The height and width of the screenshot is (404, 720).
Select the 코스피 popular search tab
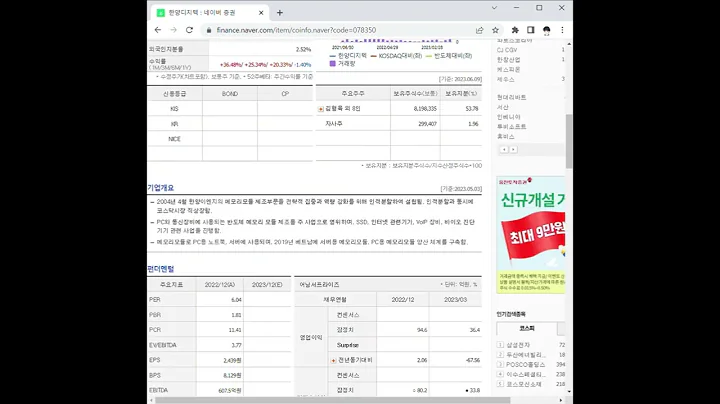click(527, 329)
